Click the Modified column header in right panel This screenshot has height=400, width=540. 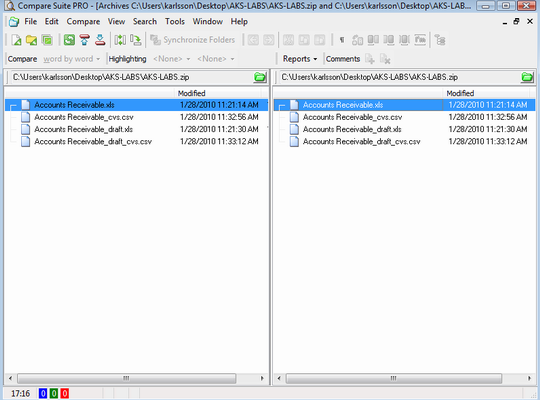(x=460, y=93)
